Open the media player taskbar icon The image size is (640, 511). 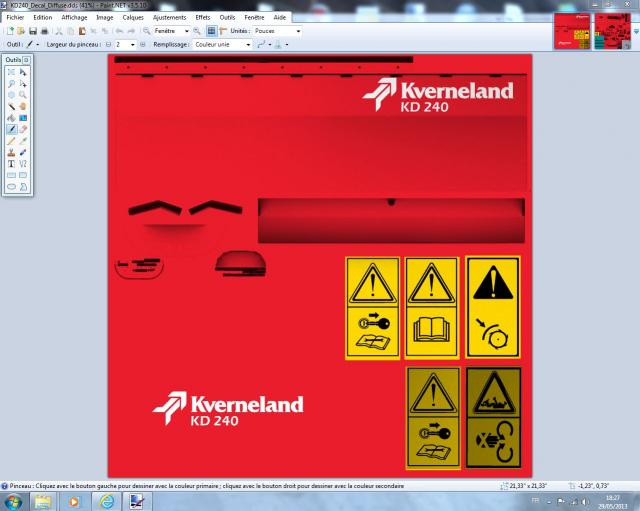(74, 501)
